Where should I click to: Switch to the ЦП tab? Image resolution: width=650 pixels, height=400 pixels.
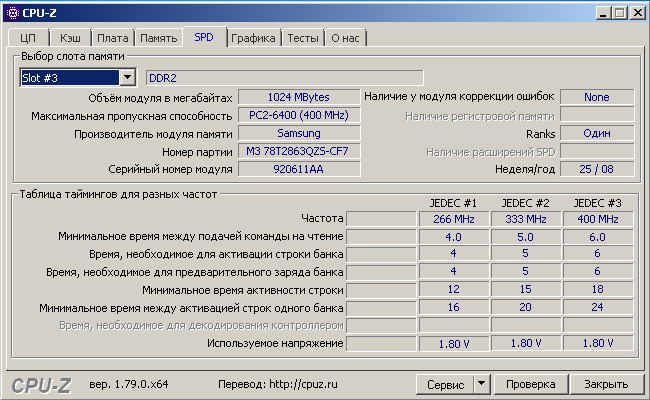(28, 38)
